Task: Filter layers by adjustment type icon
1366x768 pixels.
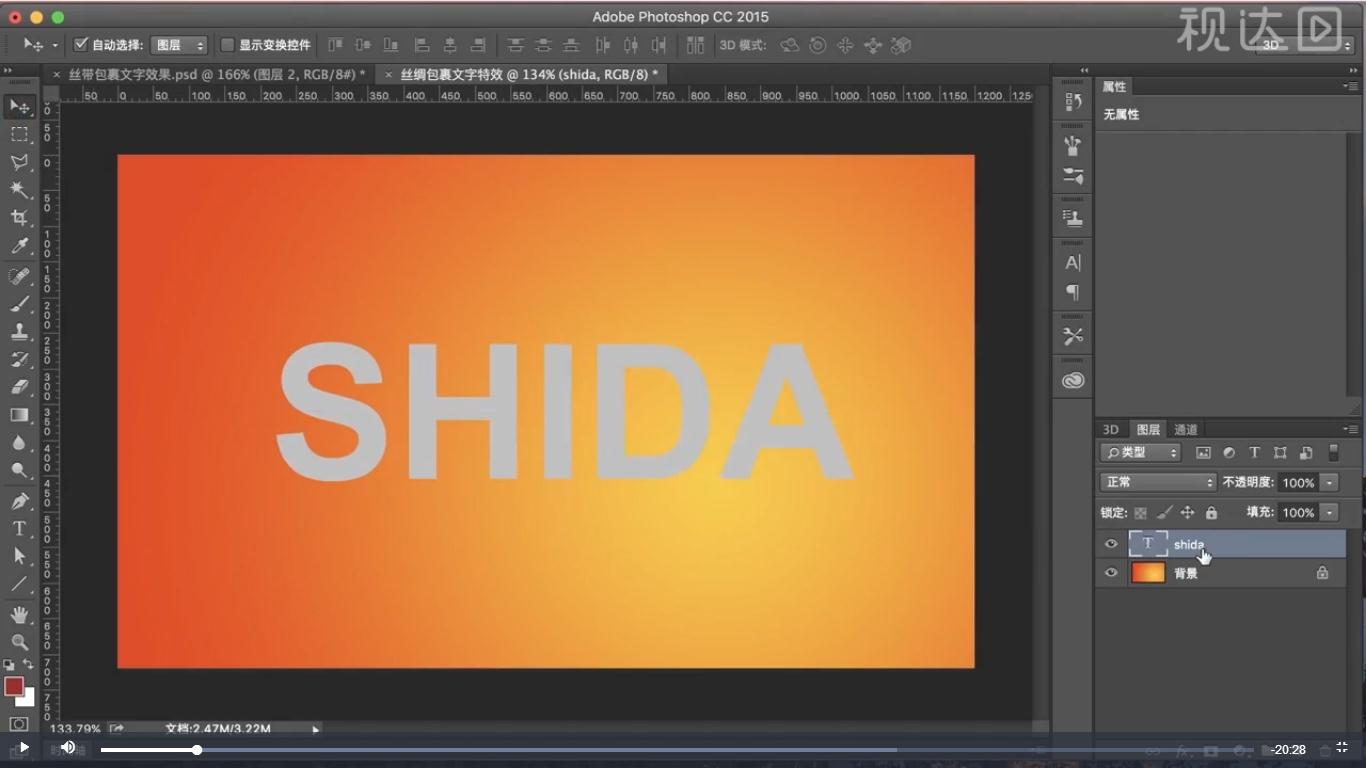Action: [x=1229, y=453]
